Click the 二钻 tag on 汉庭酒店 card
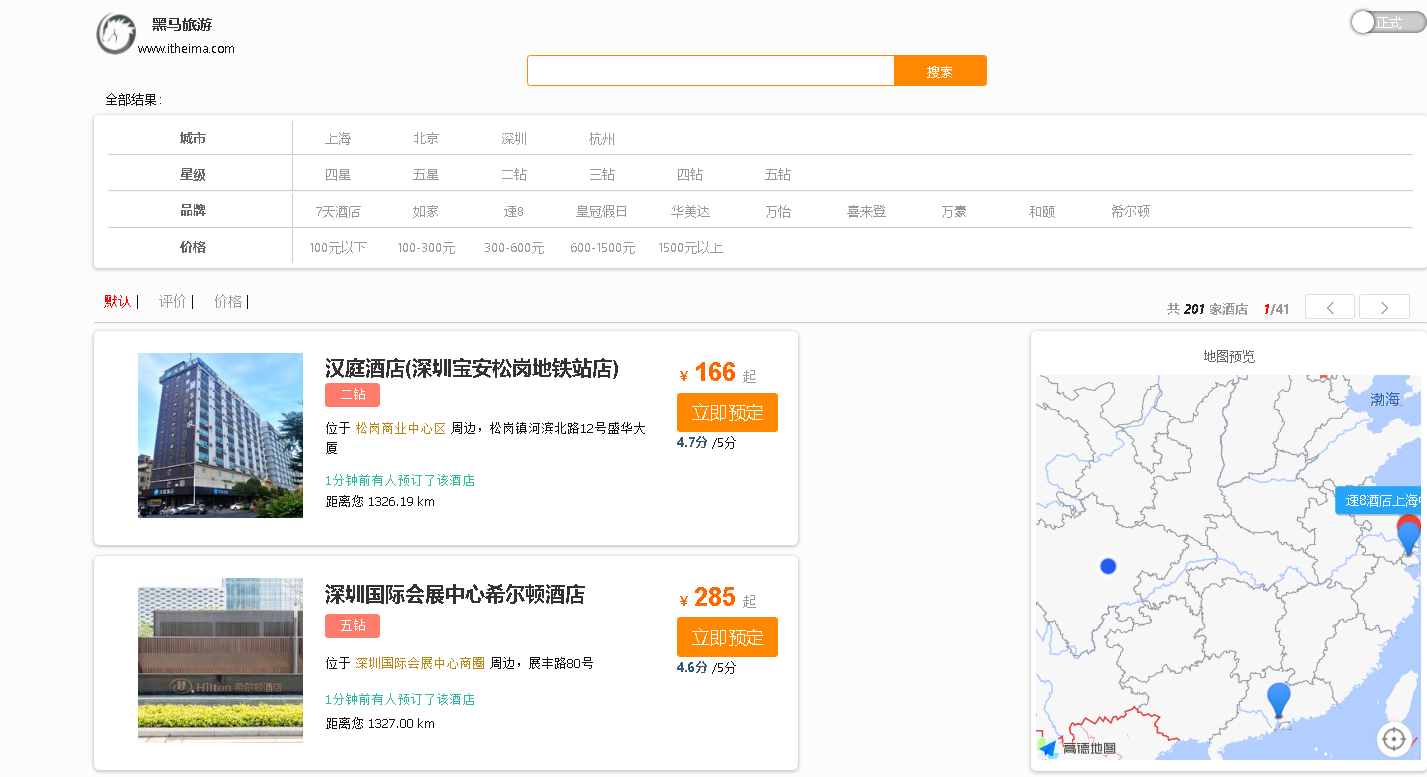Image resolution: width=1427 pixels, height=777 pixels. pos(352,395)
